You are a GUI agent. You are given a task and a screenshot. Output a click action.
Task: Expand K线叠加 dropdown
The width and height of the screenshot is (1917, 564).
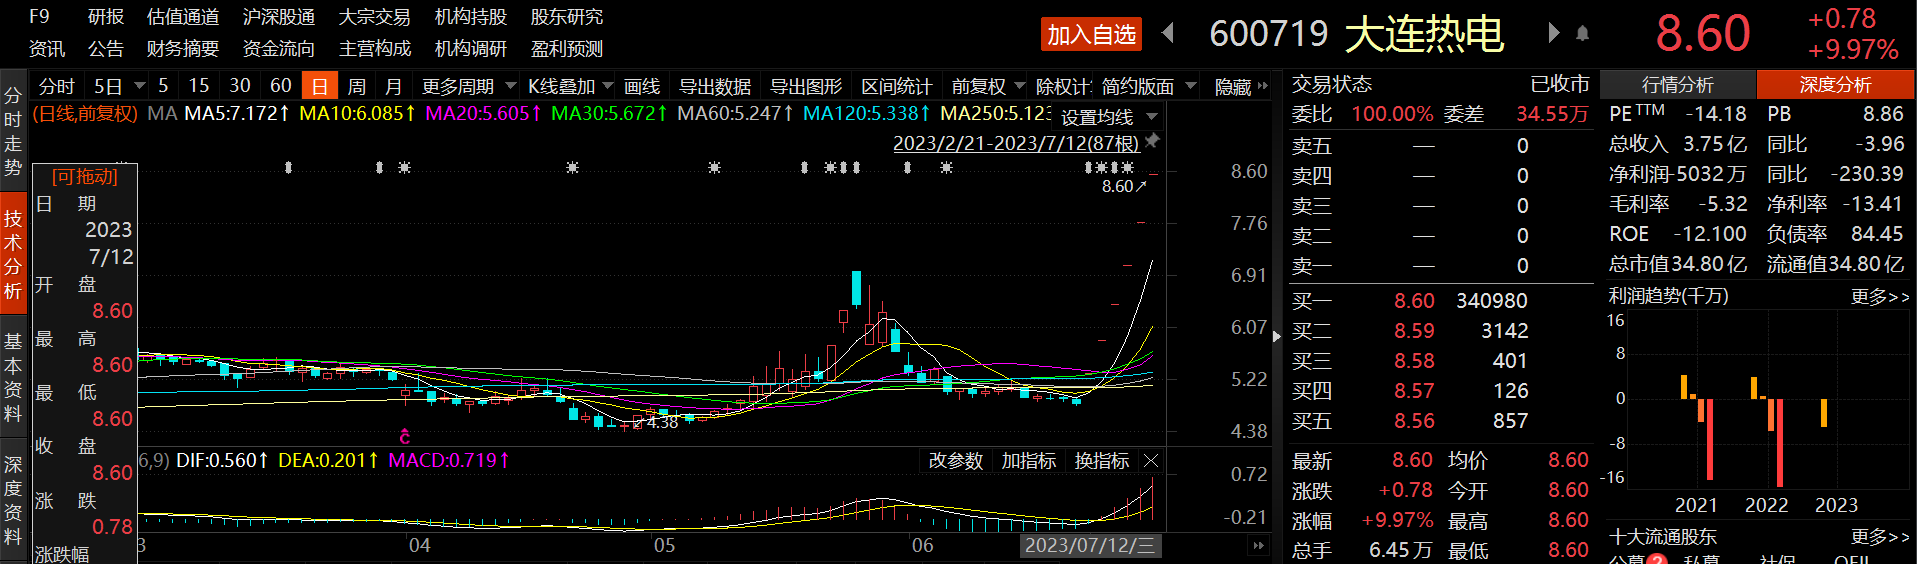[x=607, y=86]
